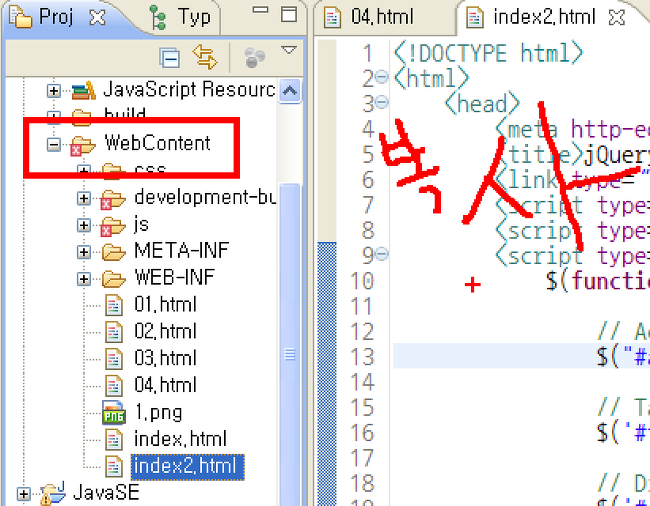Image resolution: width=650 pixels, height=506 pixels.
Task: Select 01.html in the project tree
Action: click(165, 305)
